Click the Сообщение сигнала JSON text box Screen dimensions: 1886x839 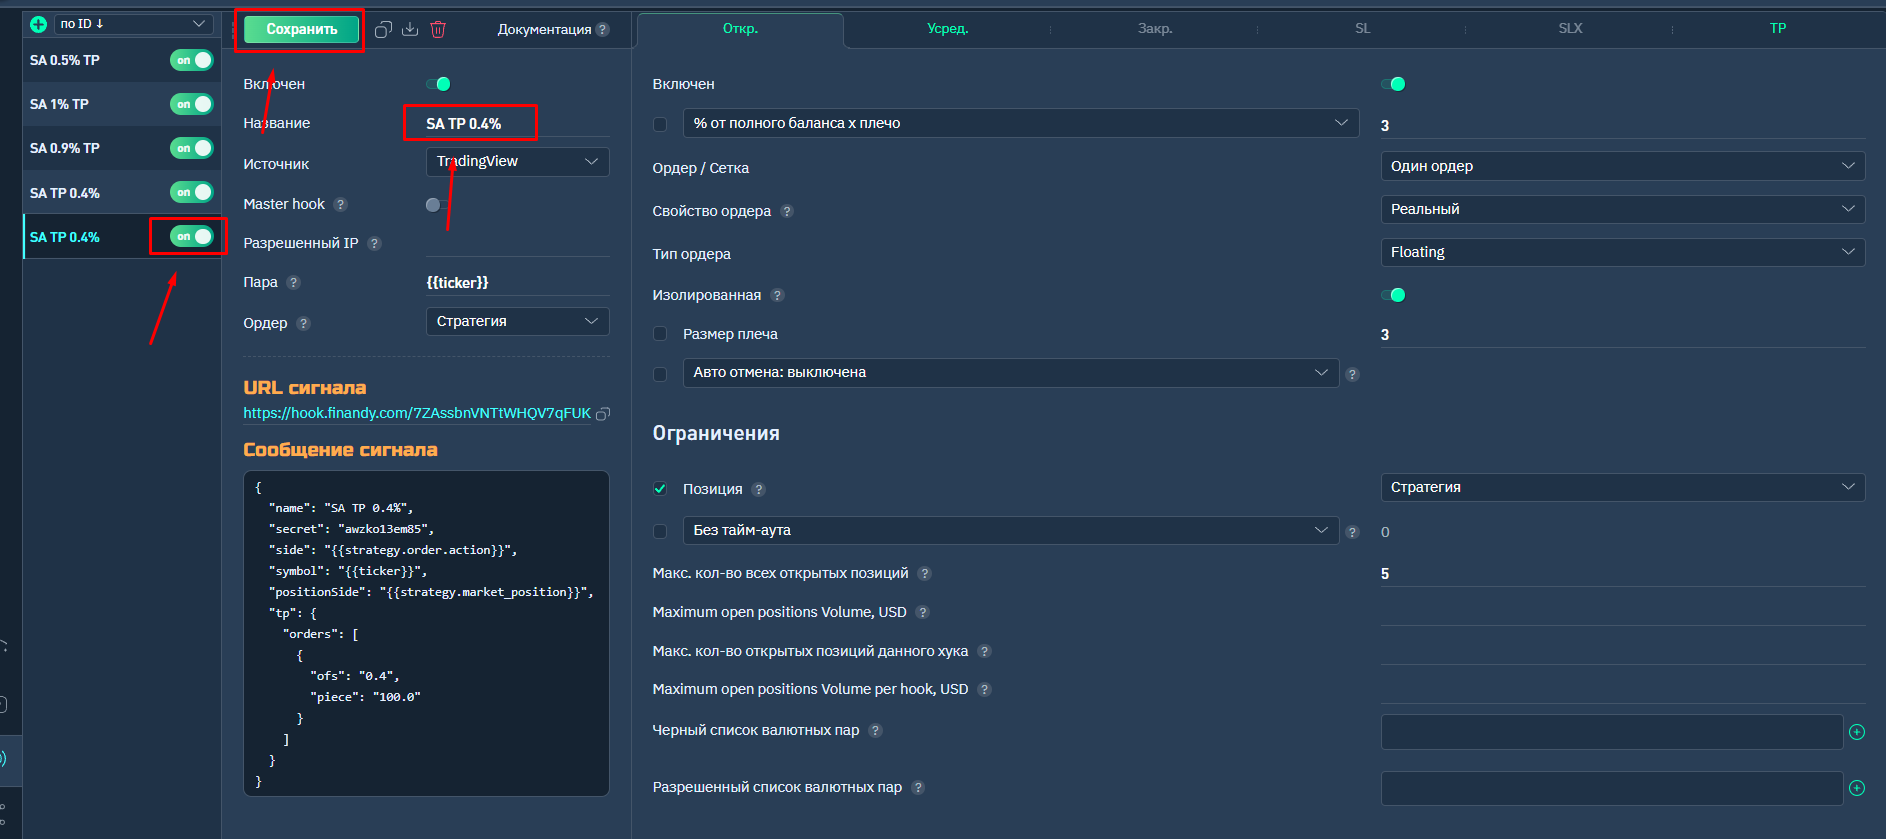426,634
